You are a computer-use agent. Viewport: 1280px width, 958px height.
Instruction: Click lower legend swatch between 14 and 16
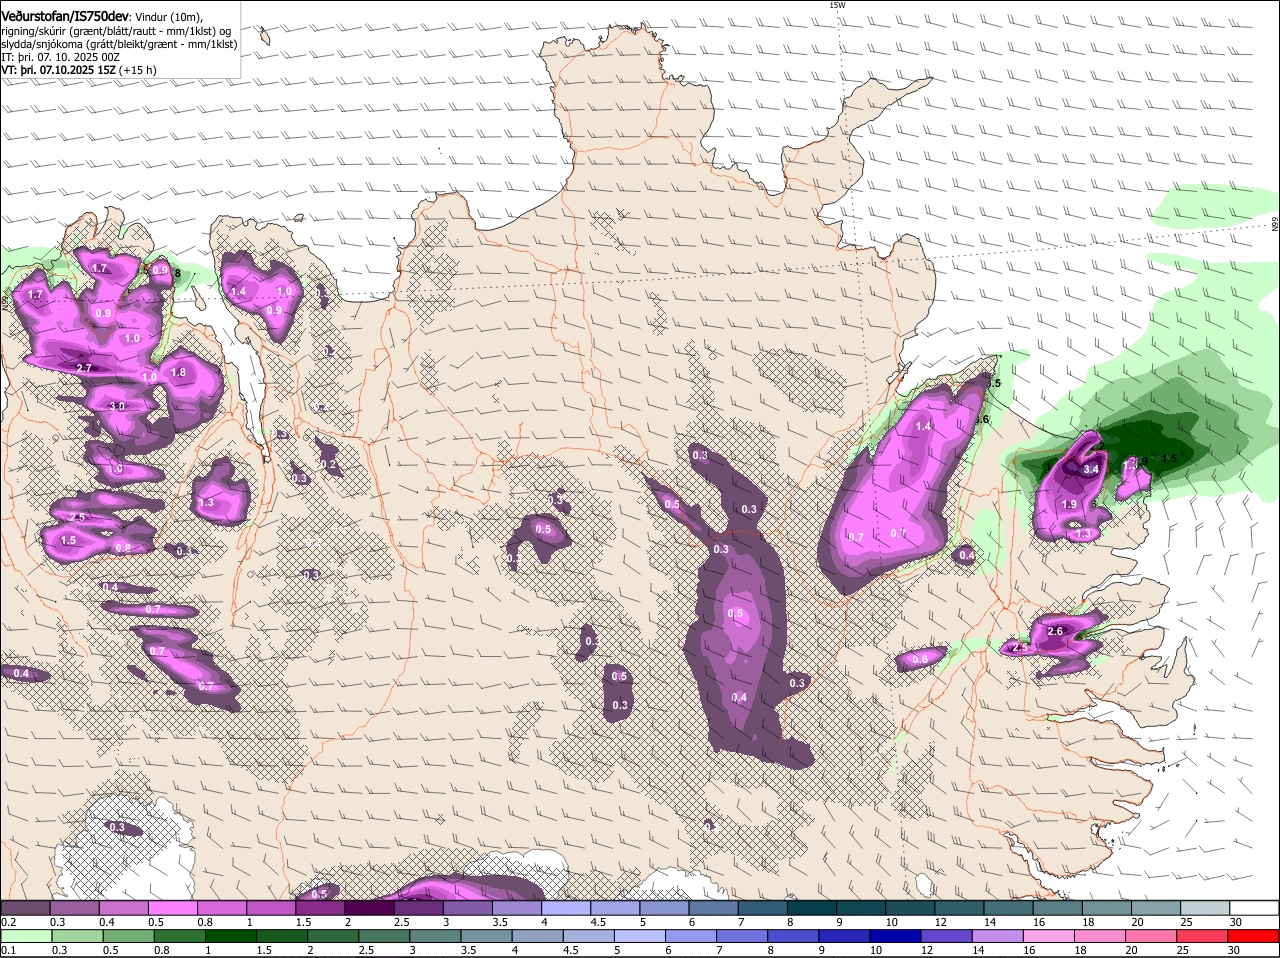pyautogui.click(x=1000, y=936)
